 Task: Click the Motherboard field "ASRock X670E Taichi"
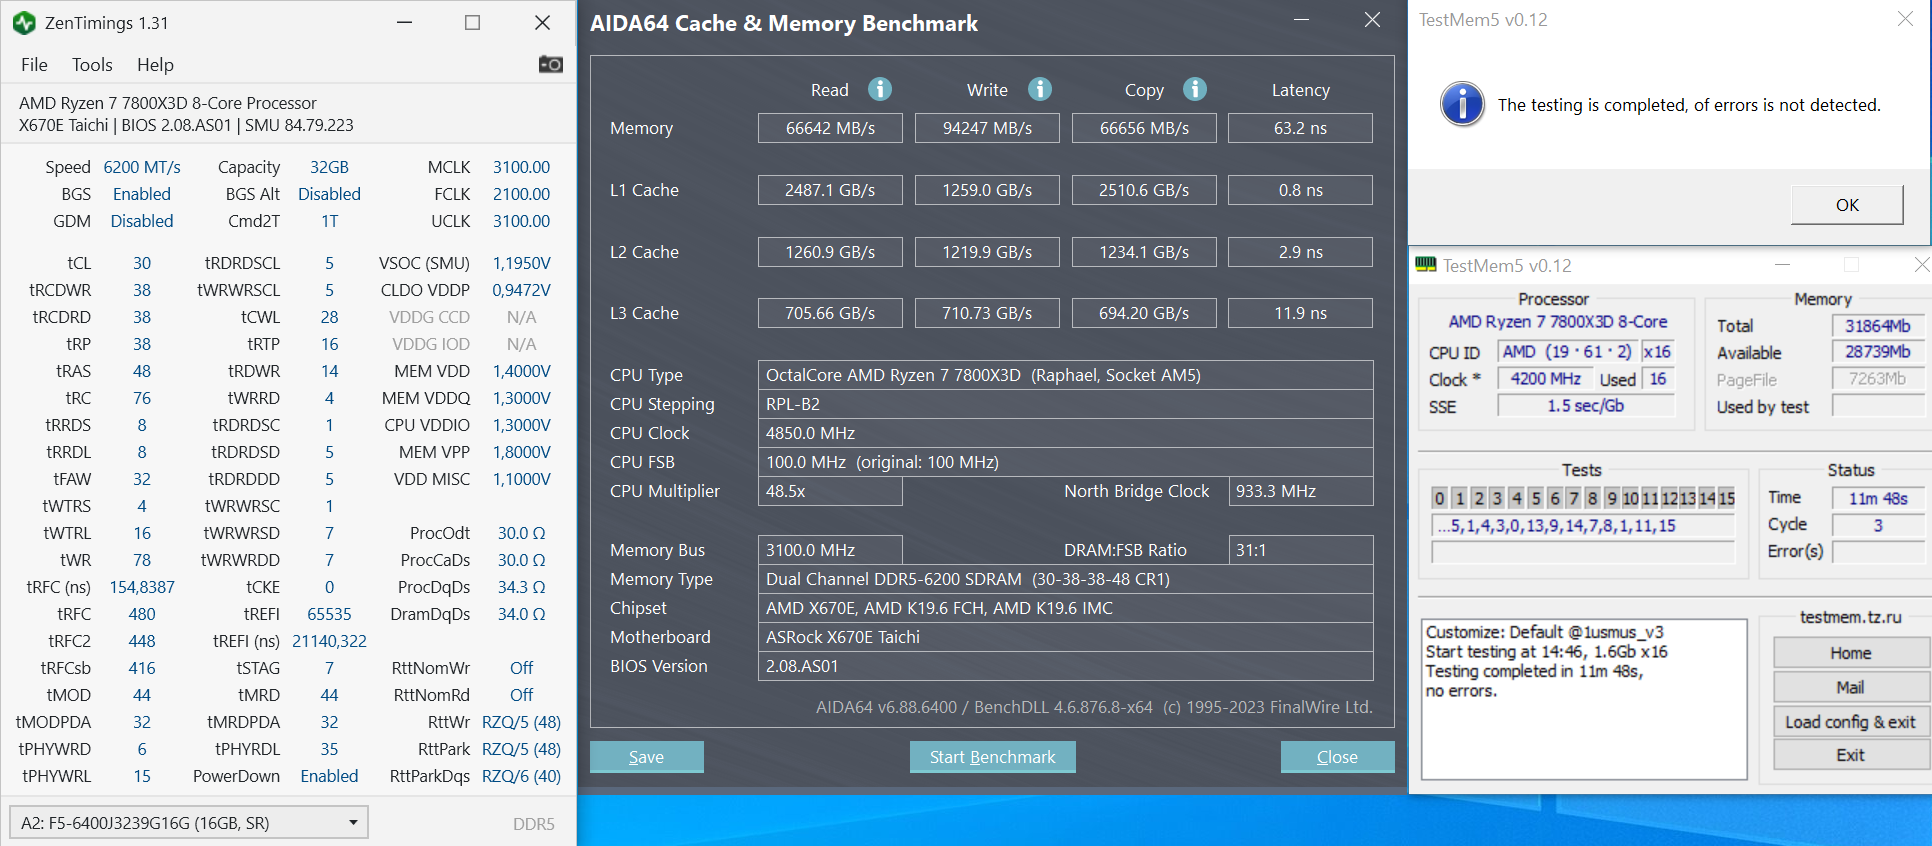pyautogui.click(x=1065, y=637)
